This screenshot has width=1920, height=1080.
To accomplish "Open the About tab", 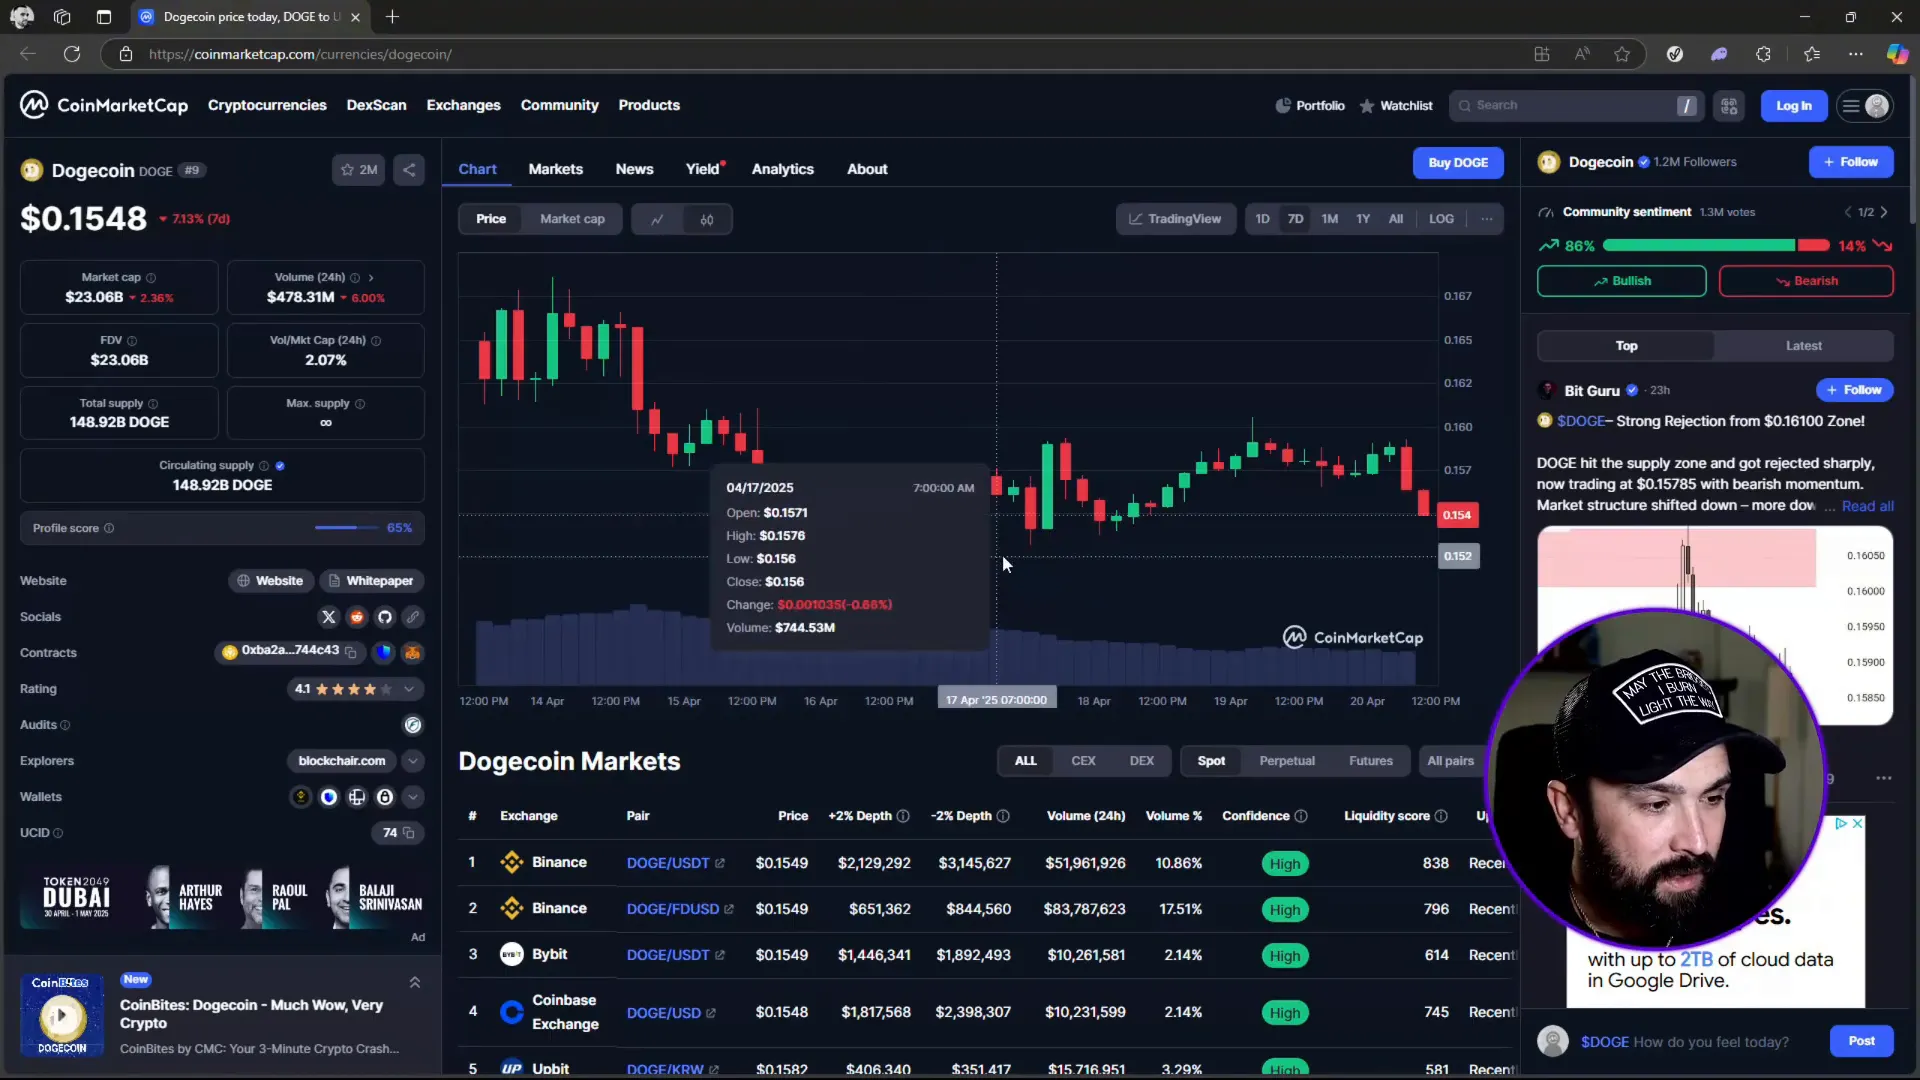I will (x=867, y=169).
